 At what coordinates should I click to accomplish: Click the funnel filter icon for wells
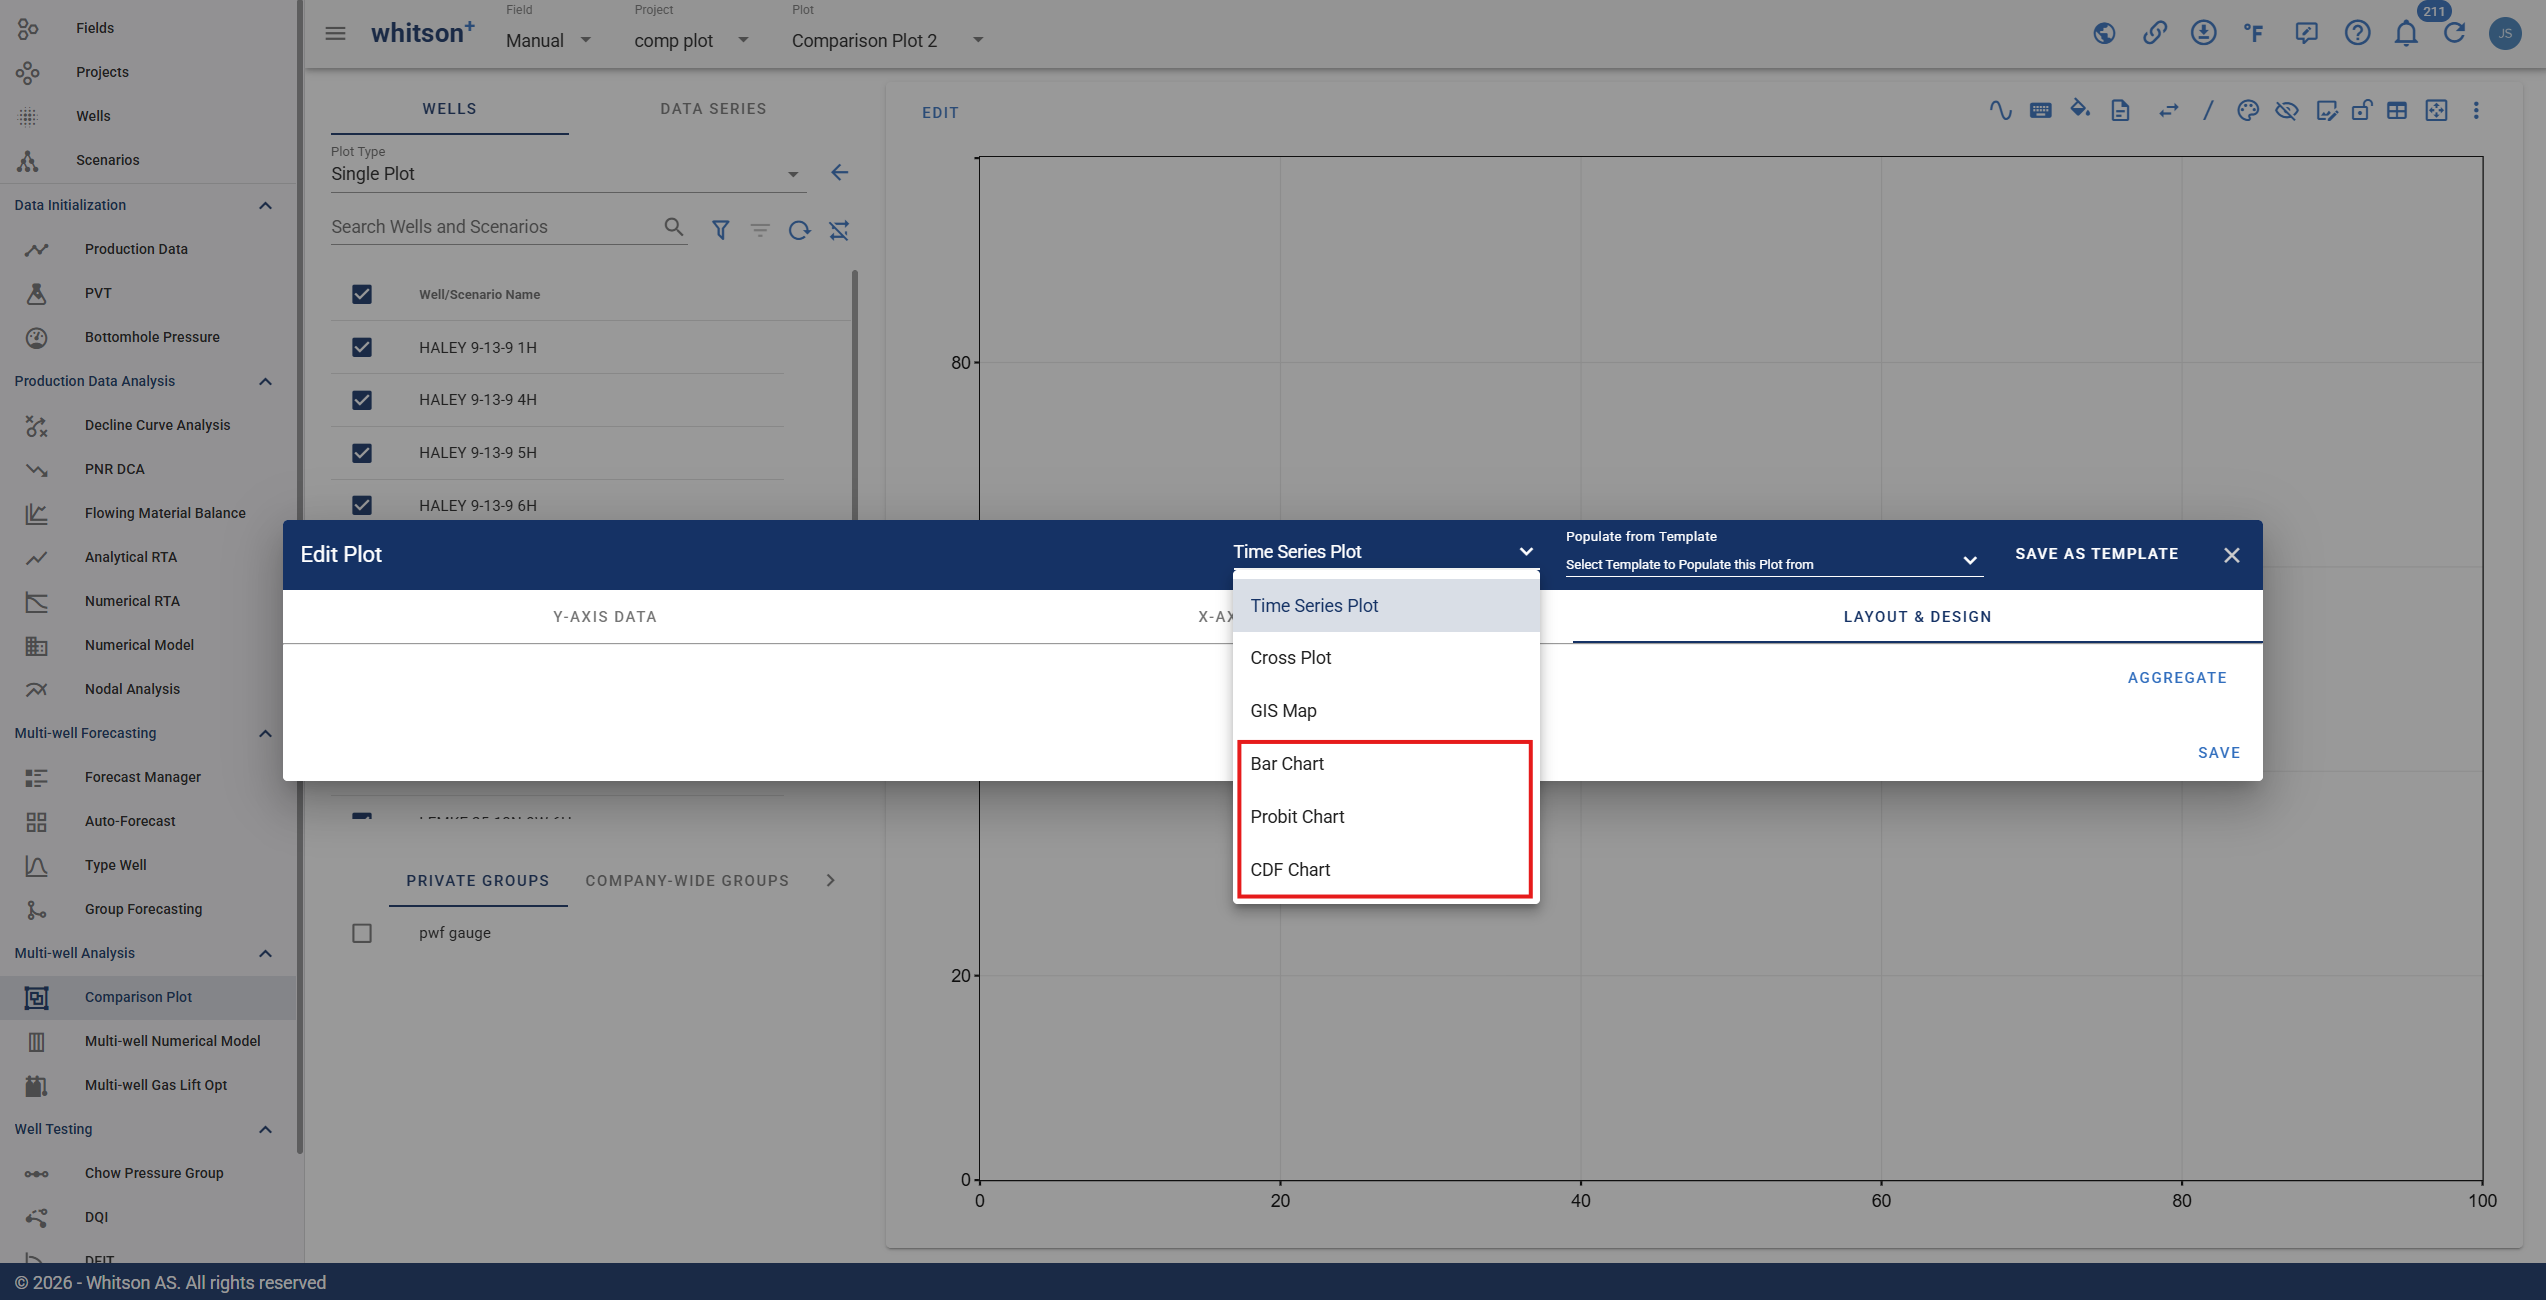tap(720, 230)
